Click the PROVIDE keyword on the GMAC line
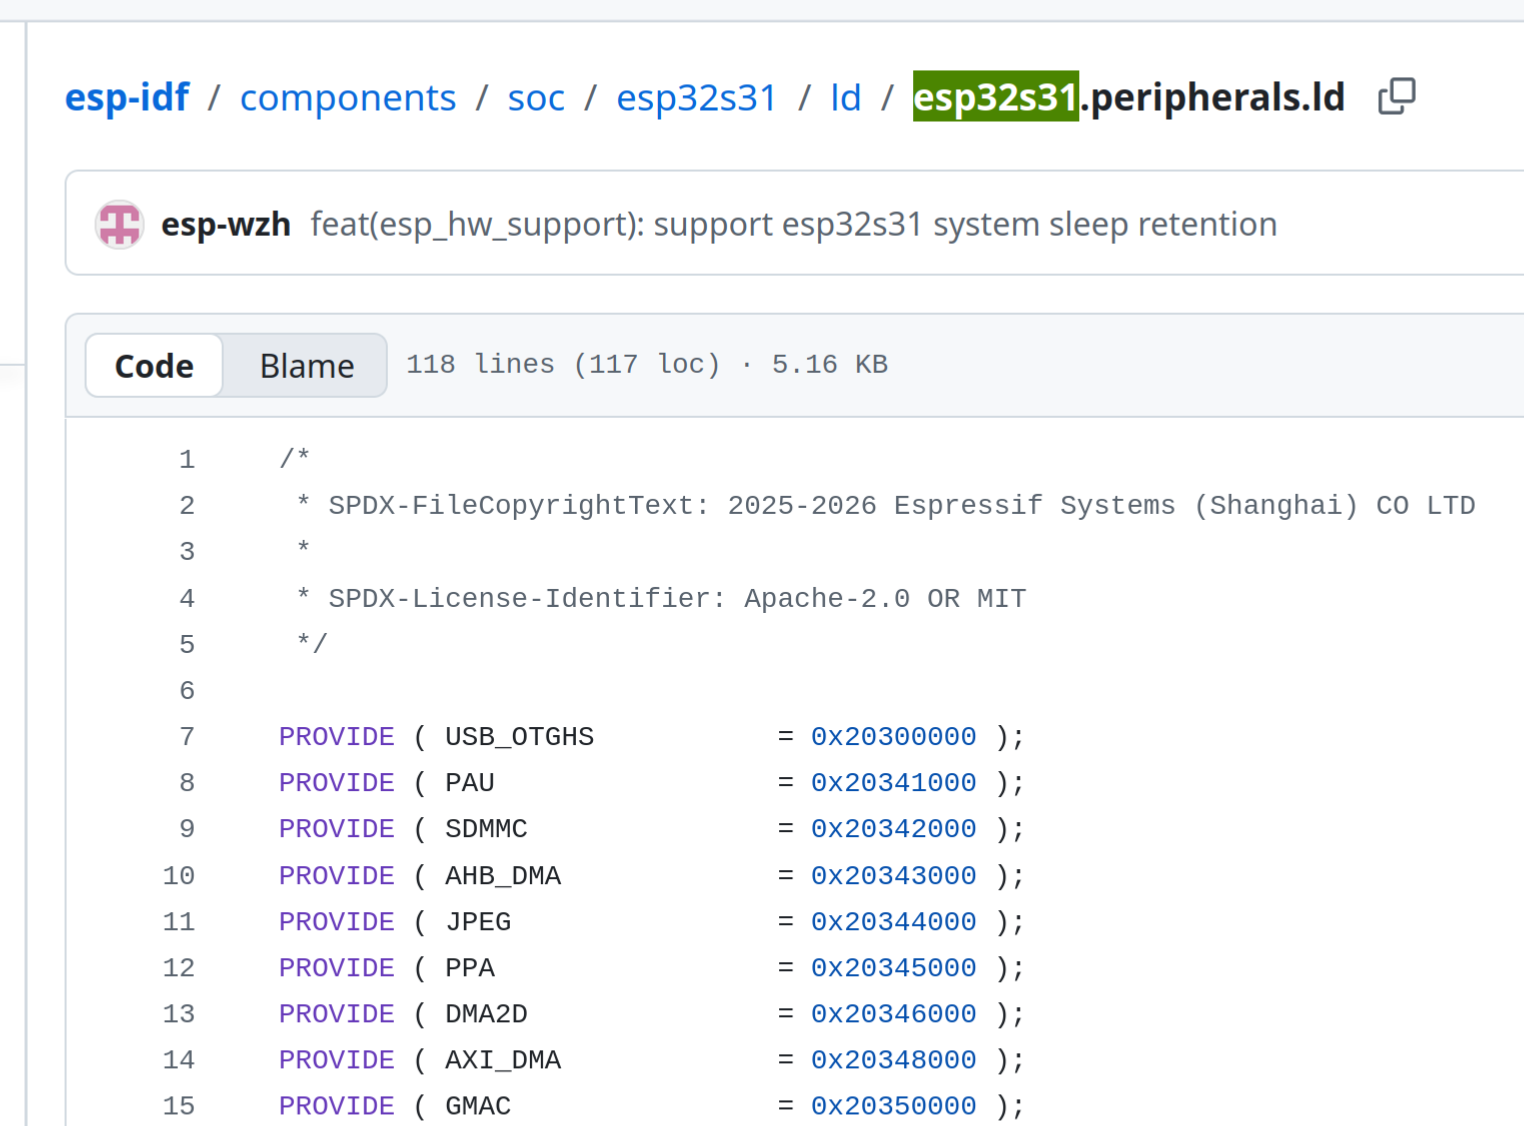Viewport: 1524px width, 1126px height. tap(336, 1106)
